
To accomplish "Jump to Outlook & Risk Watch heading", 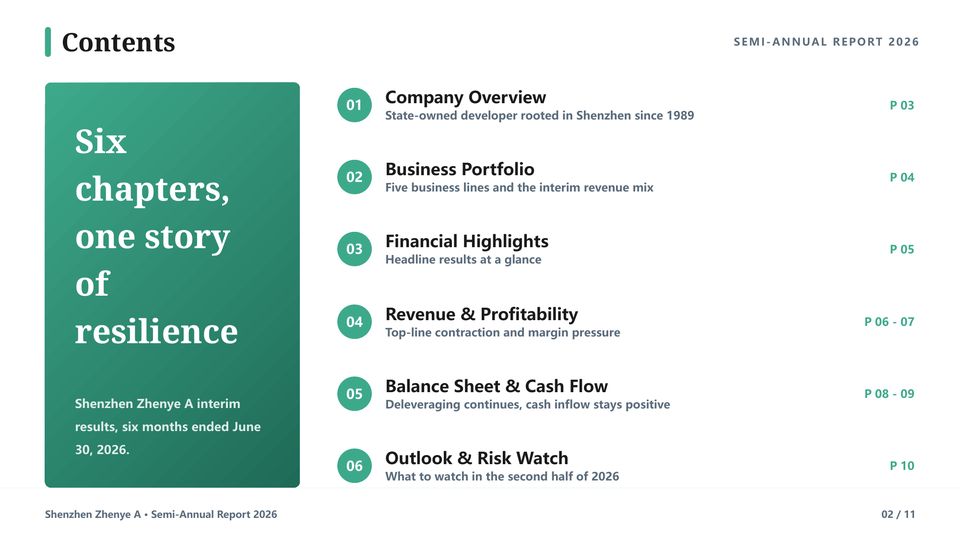I will pos(476,458).
